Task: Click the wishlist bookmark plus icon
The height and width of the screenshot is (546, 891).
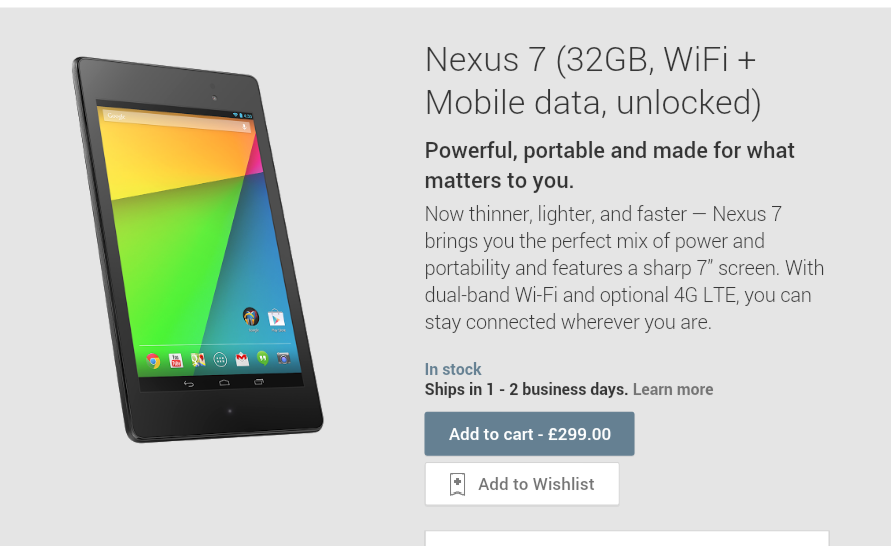Action: (457, 484)
